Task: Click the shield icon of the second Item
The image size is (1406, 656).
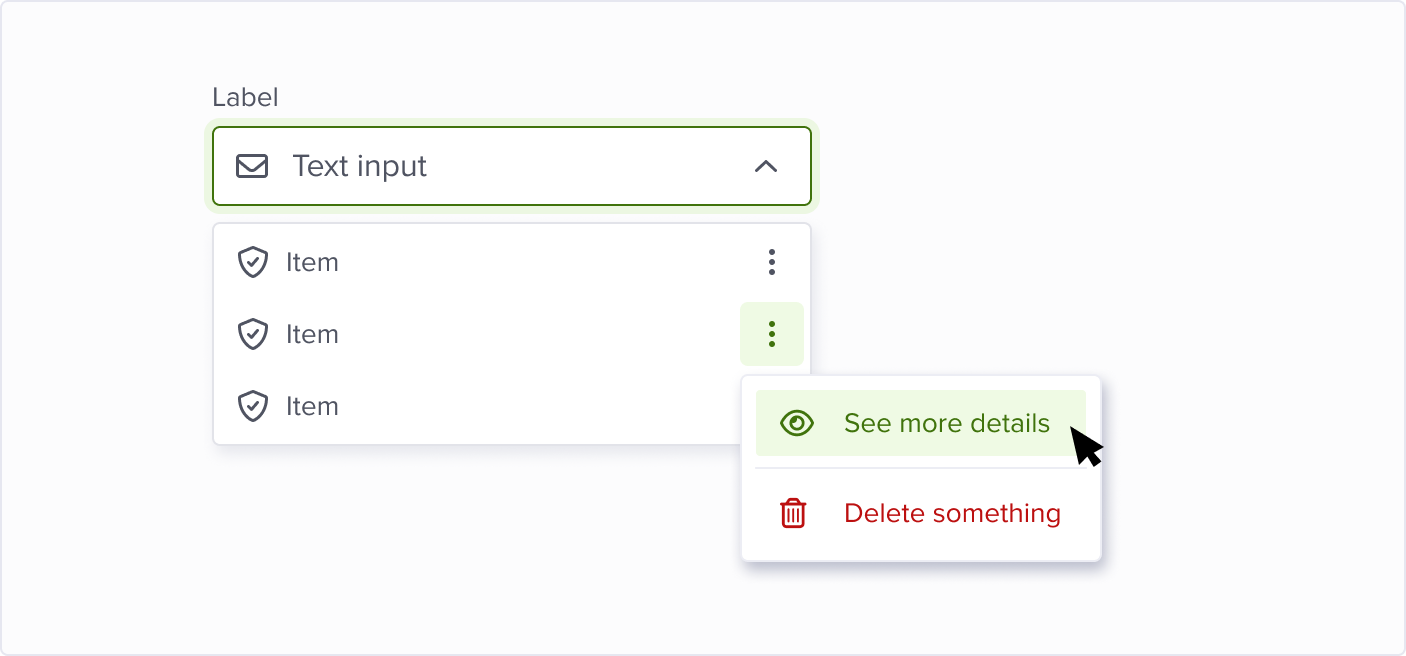Action: click(x=253, y=334)
